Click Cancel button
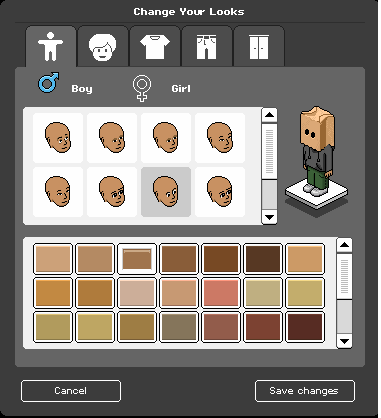This screenshot has width=381, height=418. pos(71,391)
